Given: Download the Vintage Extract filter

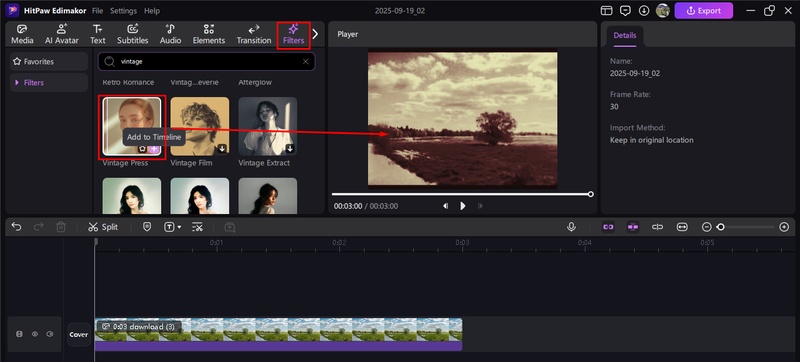Looking at the screenshot, I should [290, 149].
